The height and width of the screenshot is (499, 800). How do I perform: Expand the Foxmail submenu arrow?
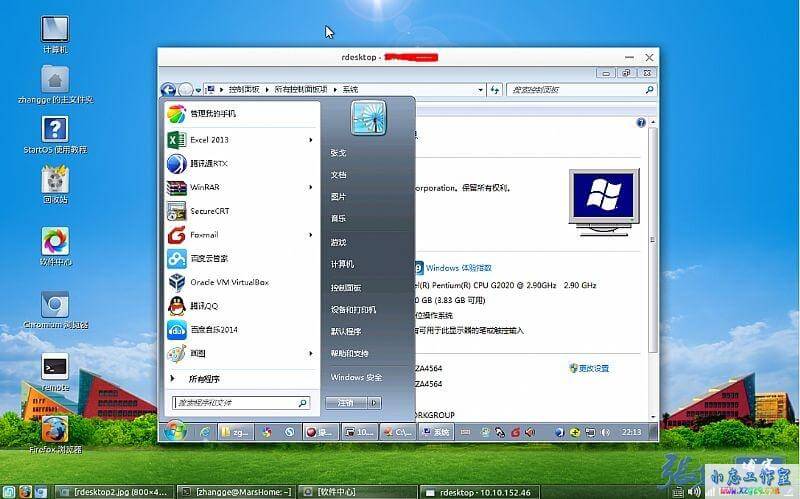310,235
